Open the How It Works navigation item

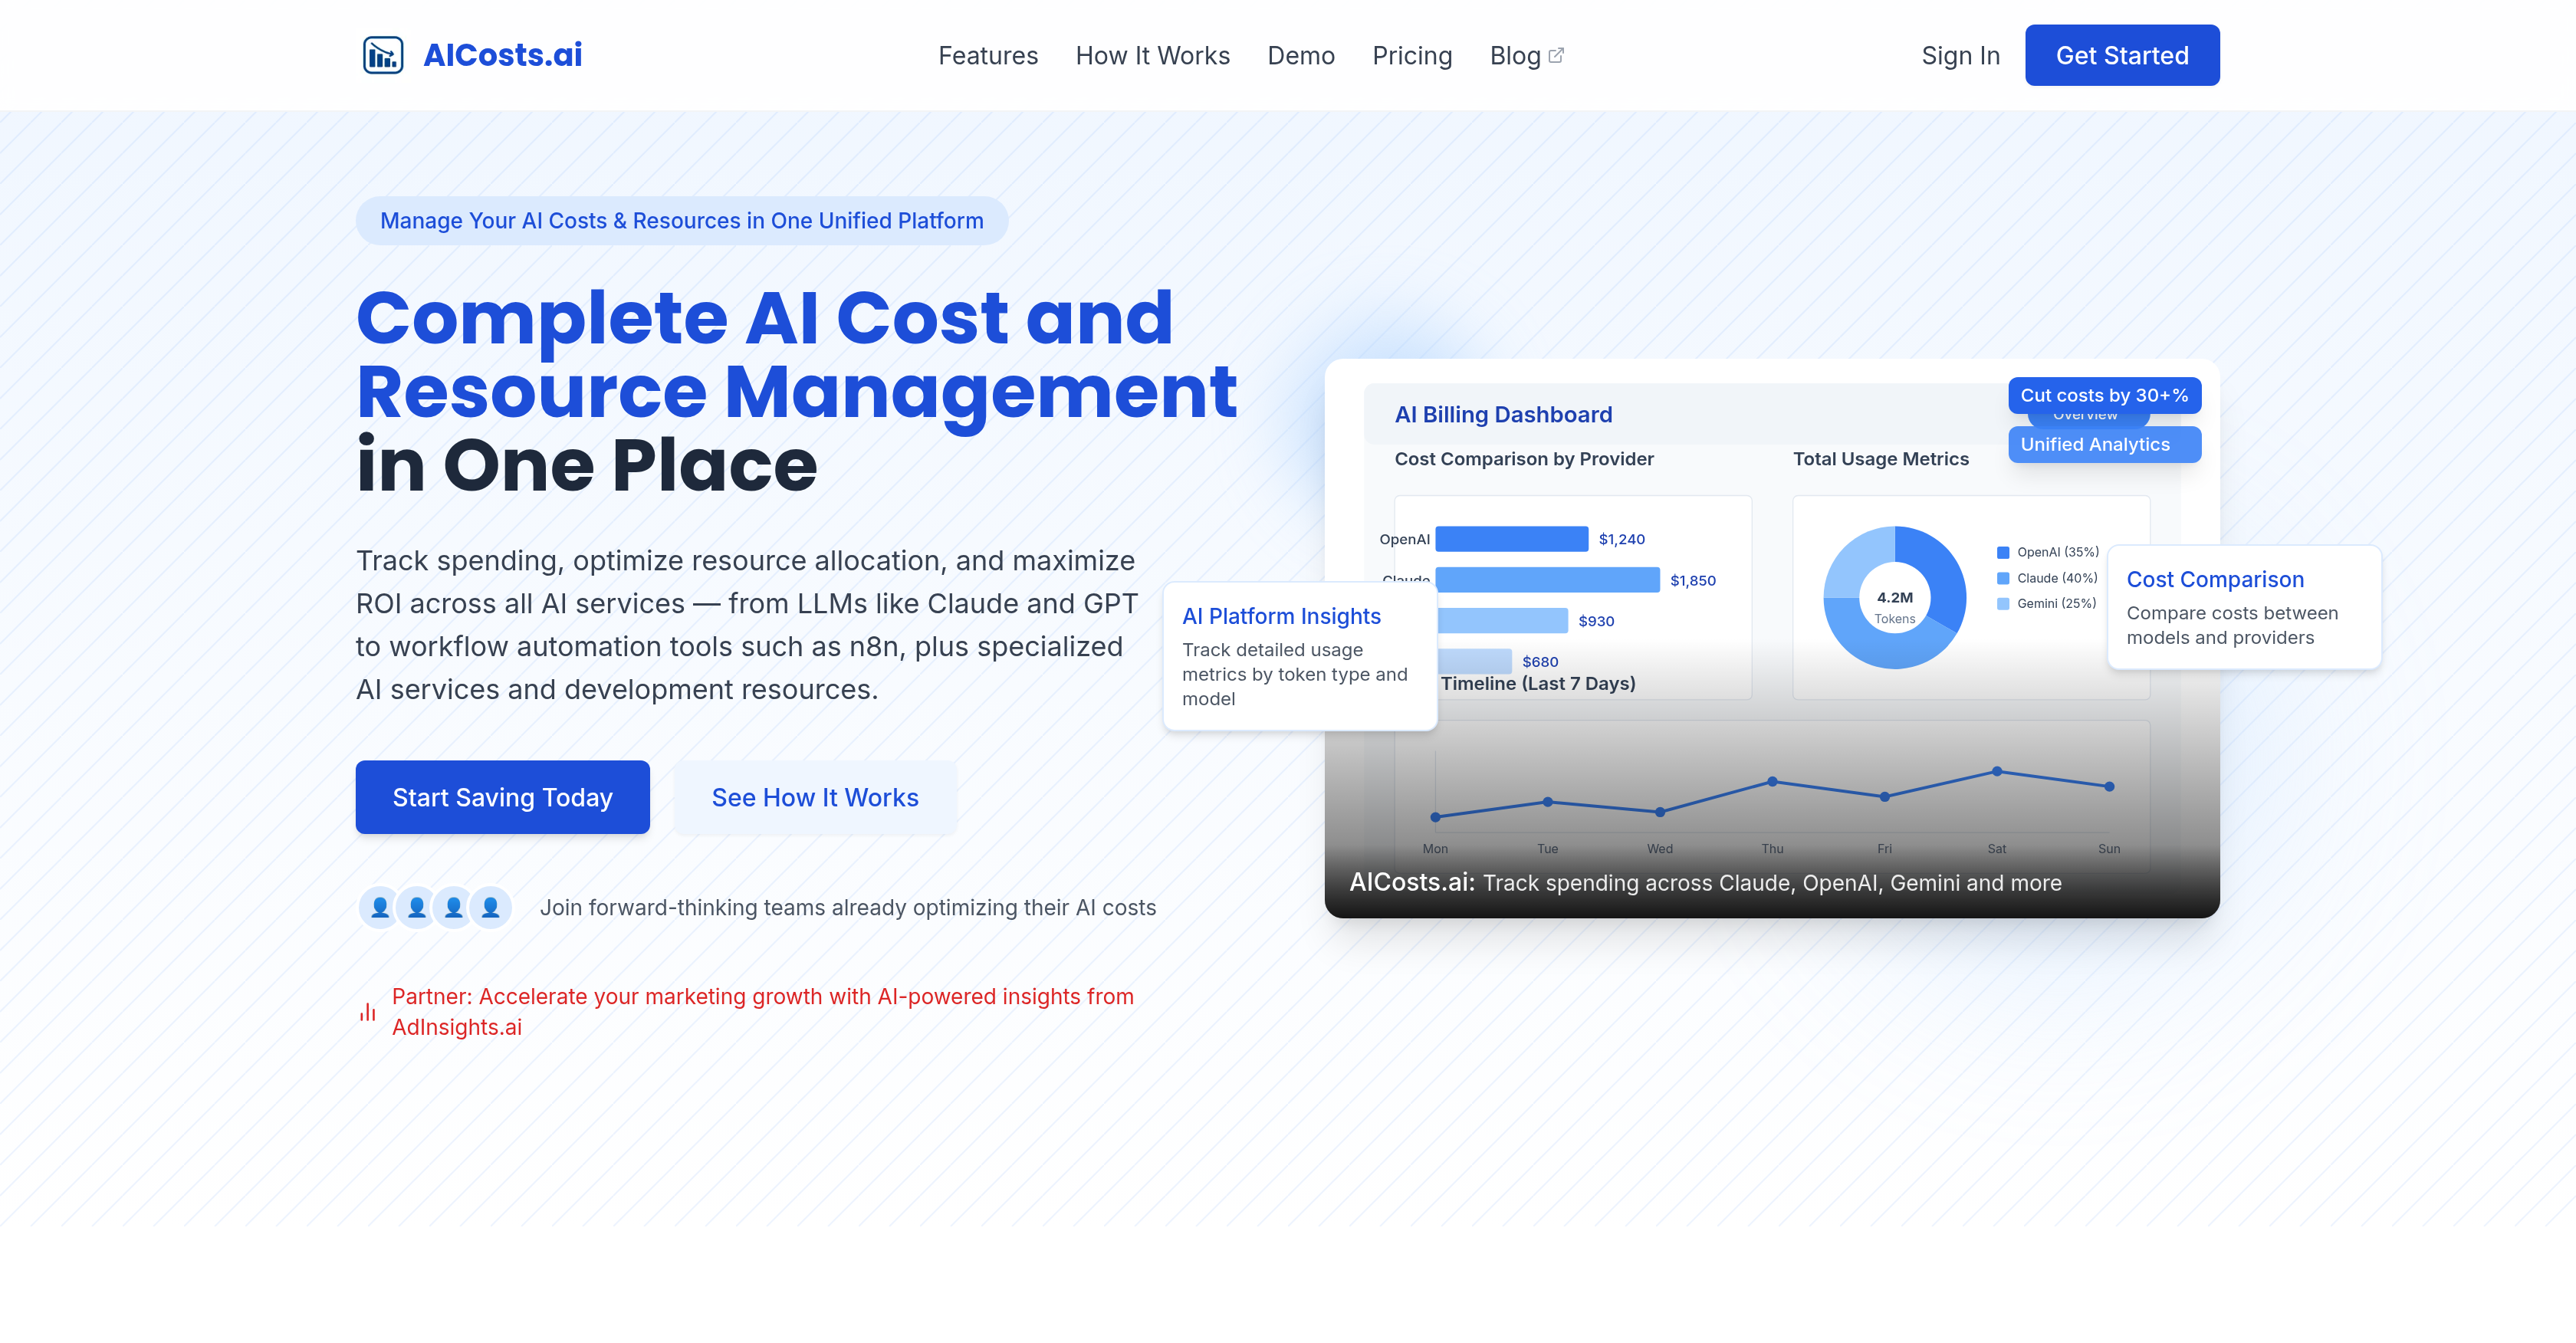(x=1152, y=55)
